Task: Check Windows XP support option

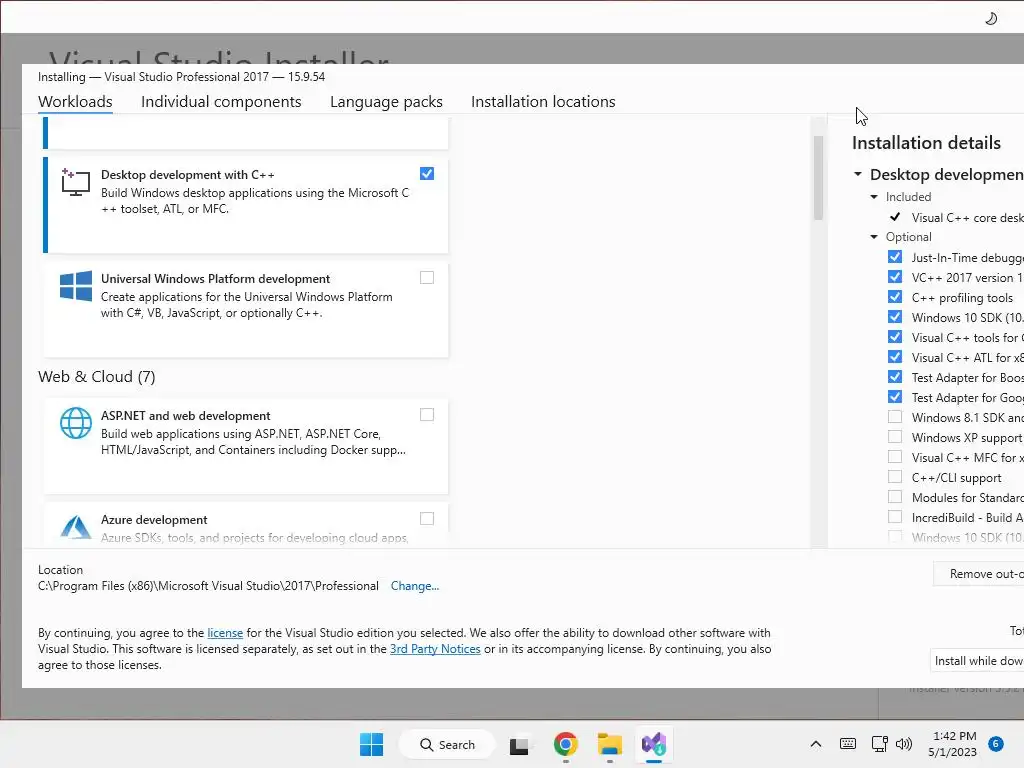Action: point(895,437)
